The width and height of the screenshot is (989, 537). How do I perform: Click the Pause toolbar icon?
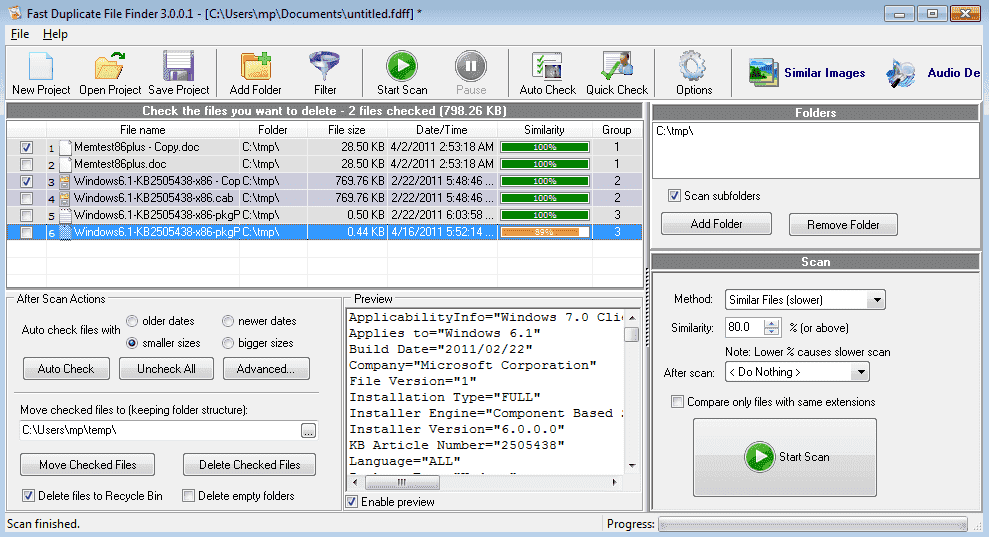tap(471, 66)
